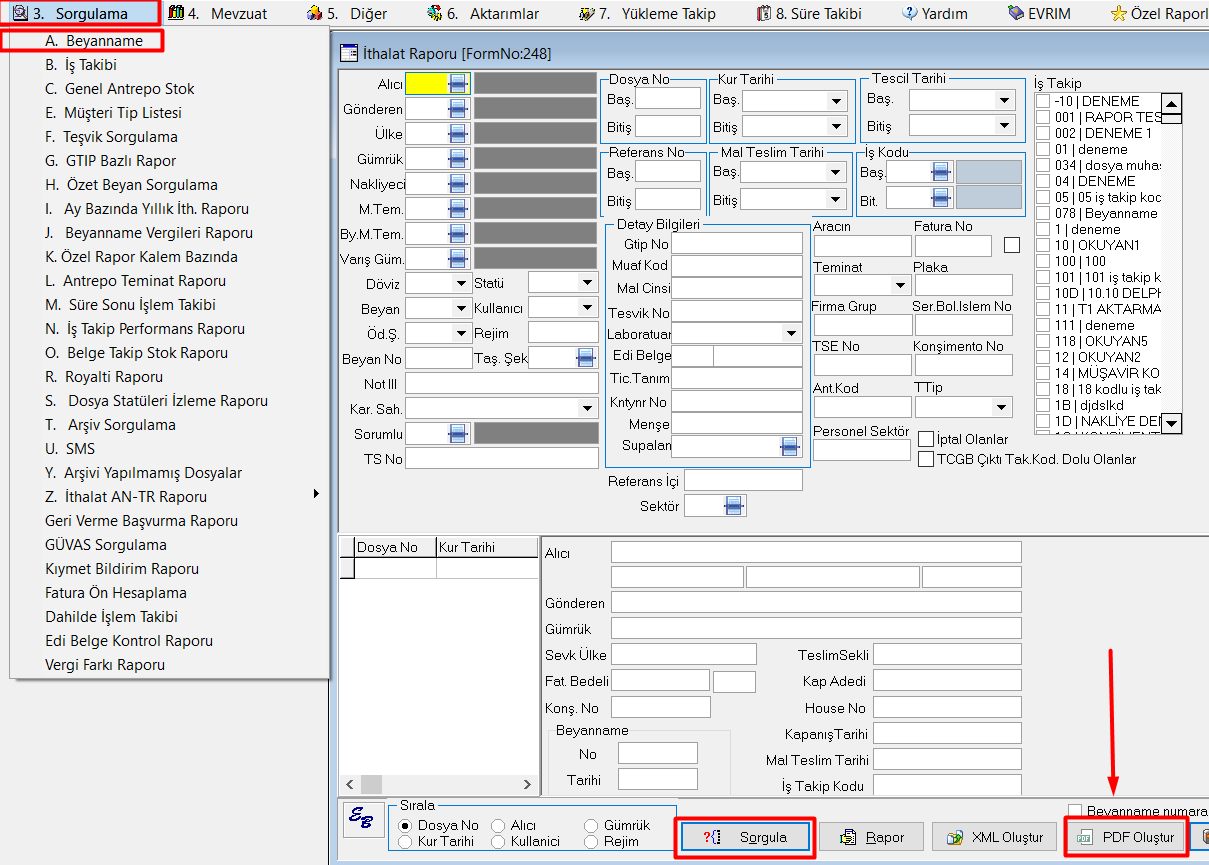Screen dimensions: 1209x865
Task: Click the Fatura No input field
Action: [952, 246]
